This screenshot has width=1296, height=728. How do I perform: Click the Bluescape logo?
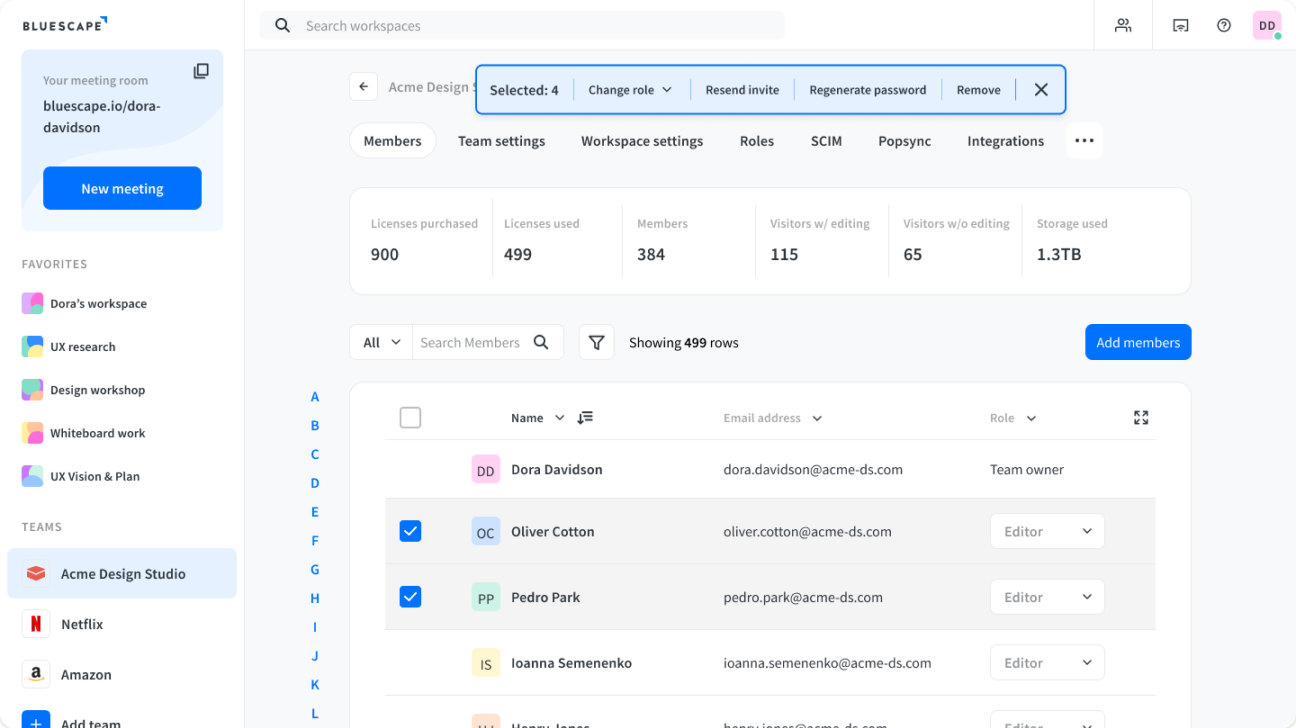pyautogui.click(x=65, y=24)
